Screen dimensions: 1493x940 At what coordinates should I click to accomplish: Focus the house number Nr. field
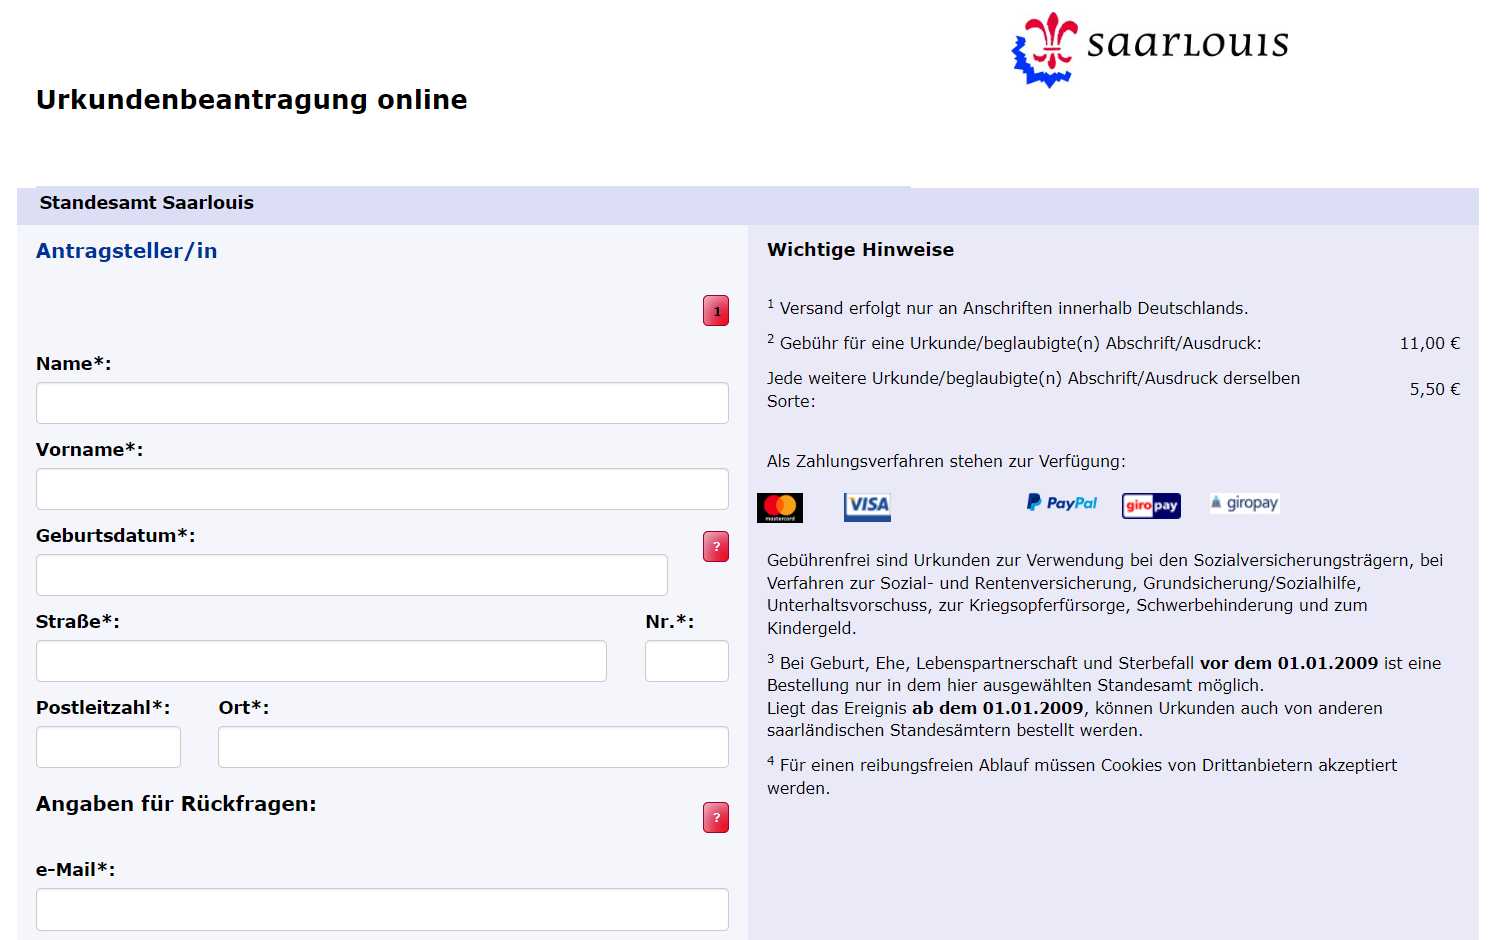point(686,661)
